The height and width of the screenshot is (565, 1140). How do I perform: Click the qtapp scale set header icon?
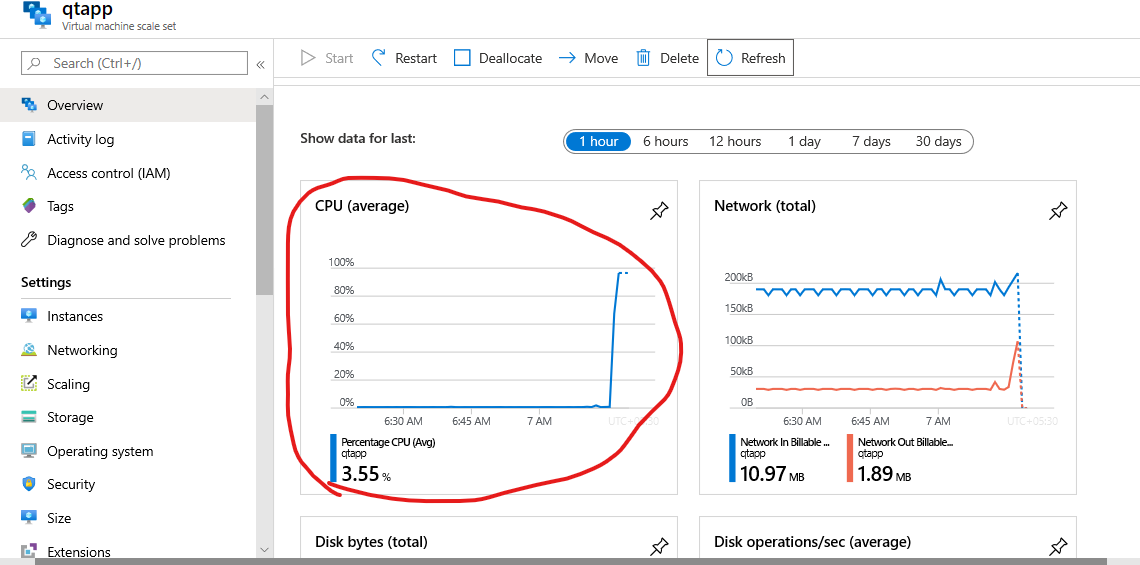coord(38,15)
